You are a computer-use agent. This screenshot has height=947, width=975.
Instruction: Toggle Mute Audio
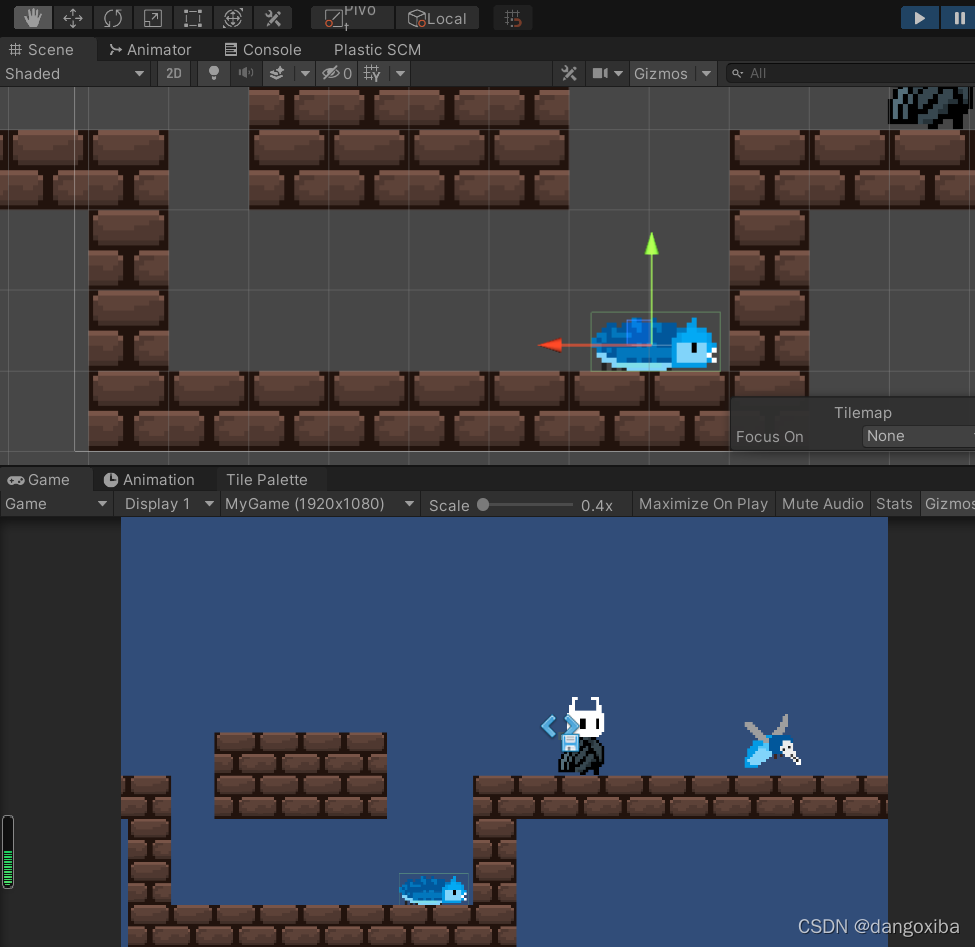click(x=822, y=504)
